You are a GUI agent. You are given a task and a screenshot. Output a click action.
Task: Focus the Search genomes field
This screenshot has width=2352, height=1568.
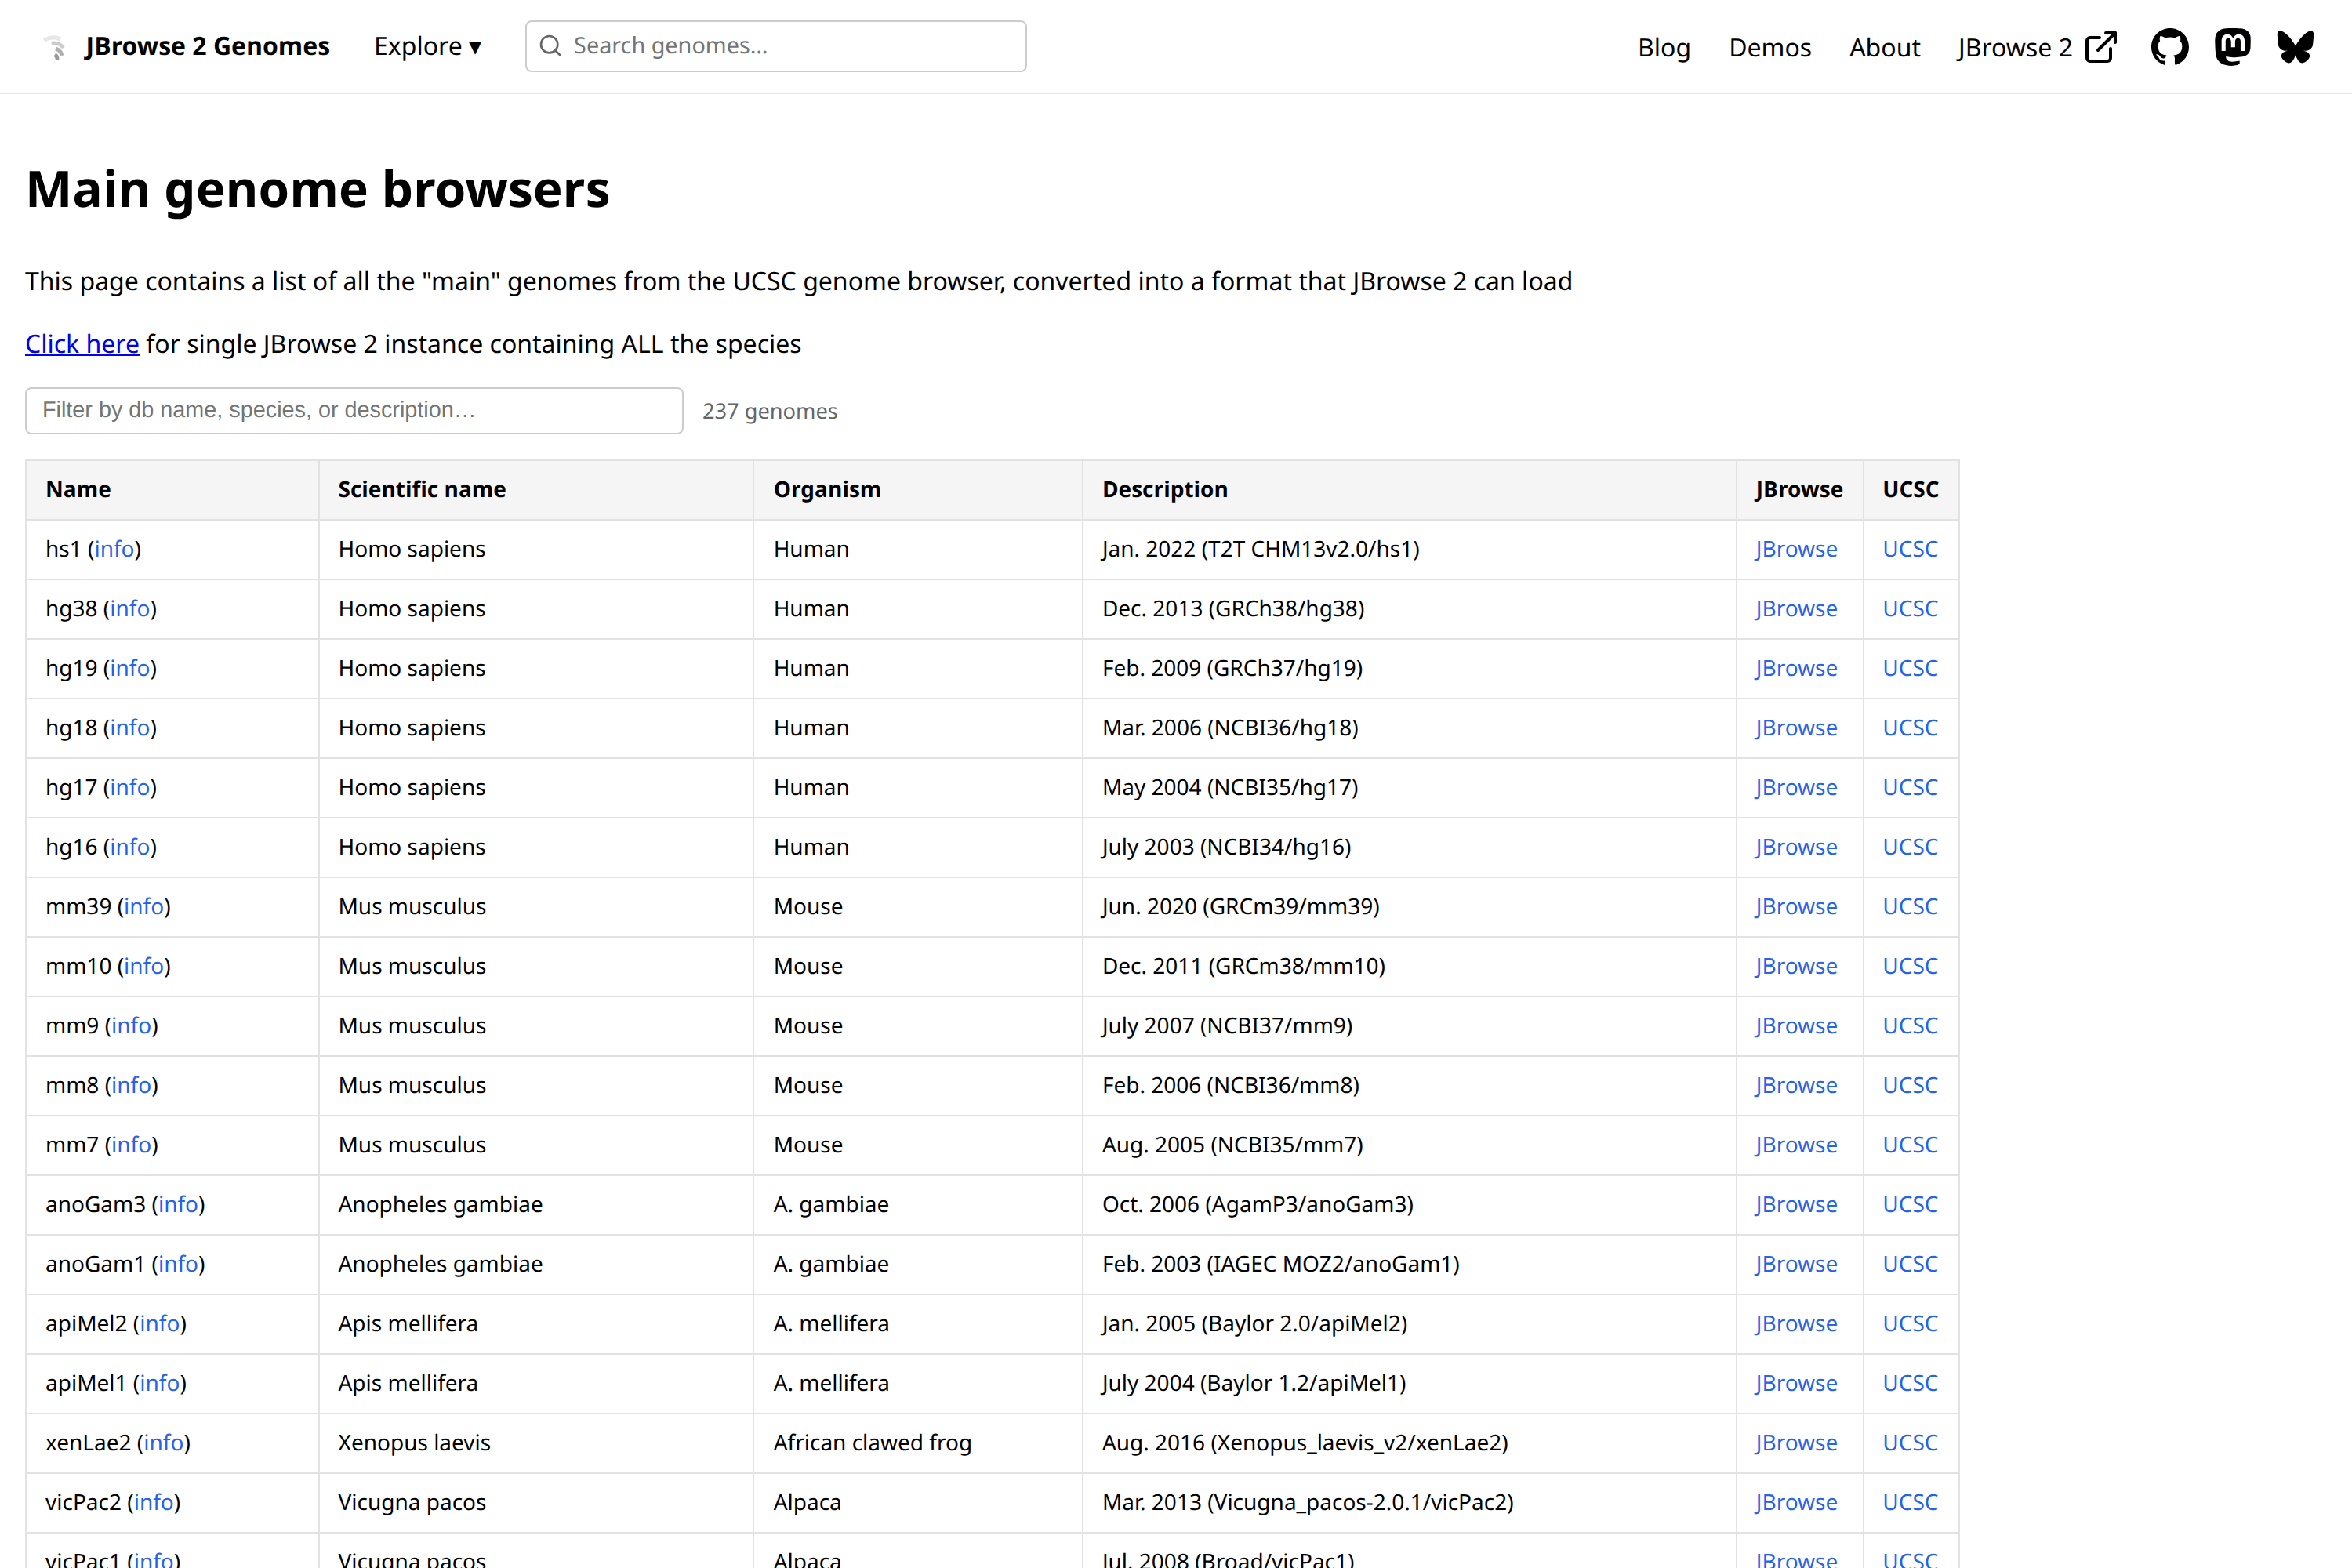pos(776,46)
